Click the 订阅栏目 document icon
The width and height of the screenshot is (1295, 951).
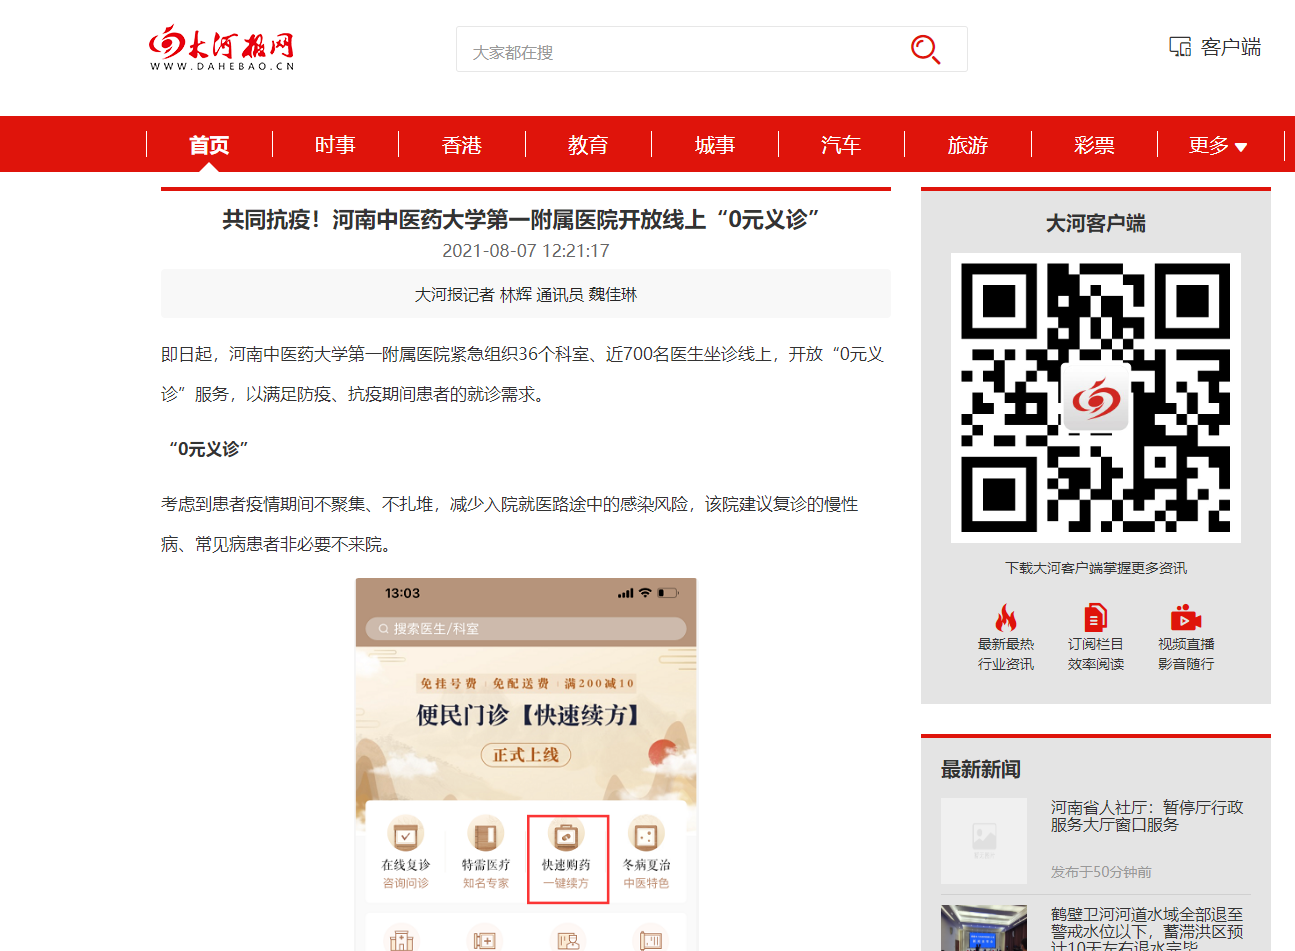coord(1095,617)
